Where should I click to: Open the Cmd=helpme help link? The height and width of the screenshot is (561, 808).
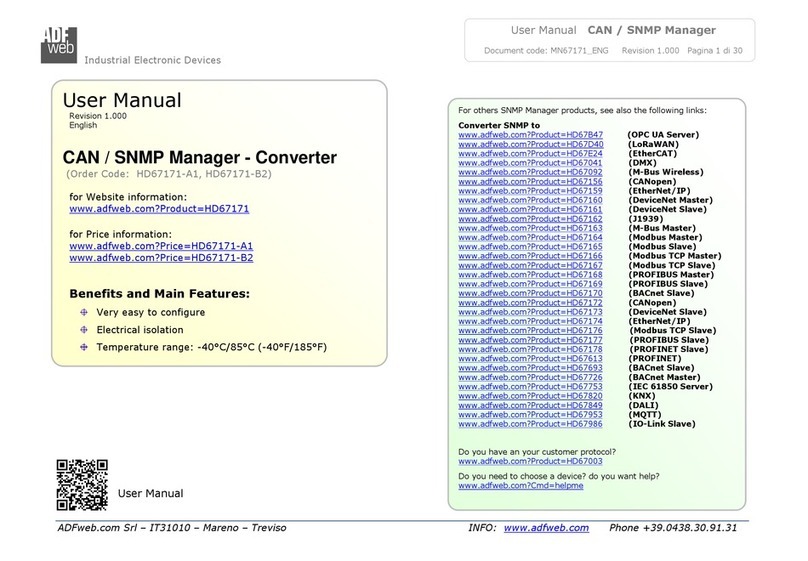521,485
